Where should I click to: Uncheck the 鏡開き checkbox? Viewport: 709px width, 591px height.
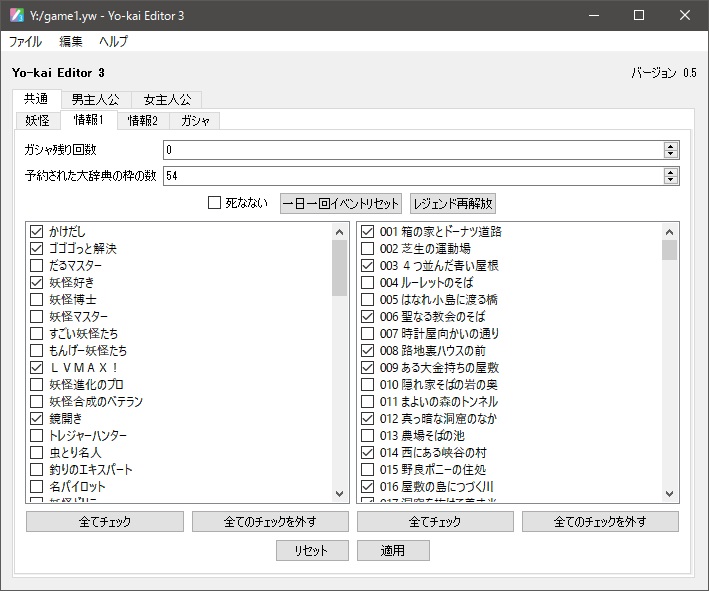[37, 419]
